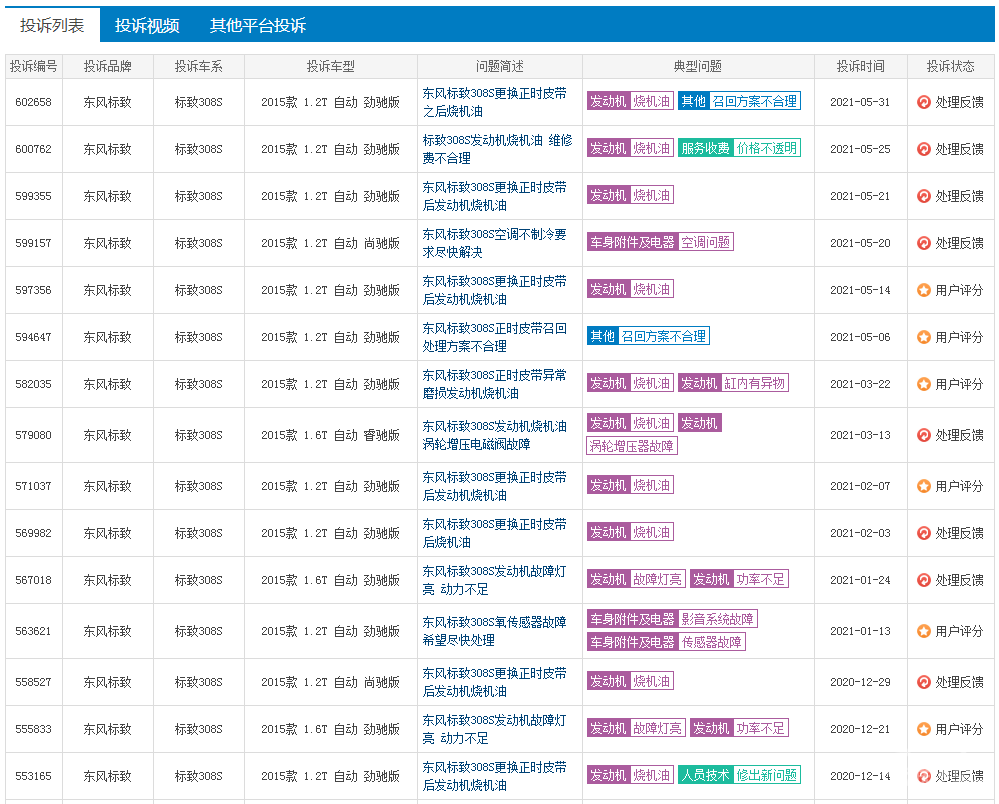This screenshot has height=804, width=999.
Task: Click date cell 2021-05-31
Action: tap(860, 102)
